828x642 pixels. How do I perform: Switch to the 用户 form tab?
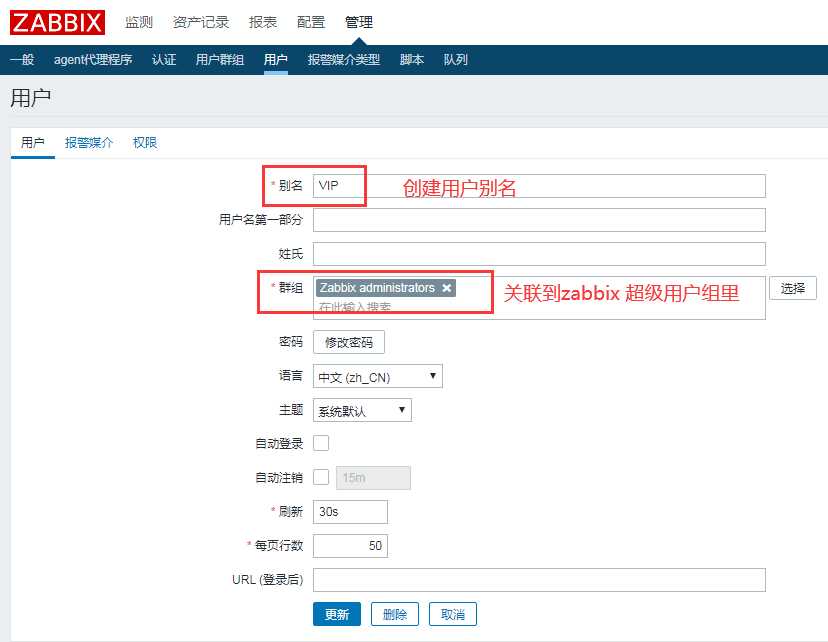point(33,143)
